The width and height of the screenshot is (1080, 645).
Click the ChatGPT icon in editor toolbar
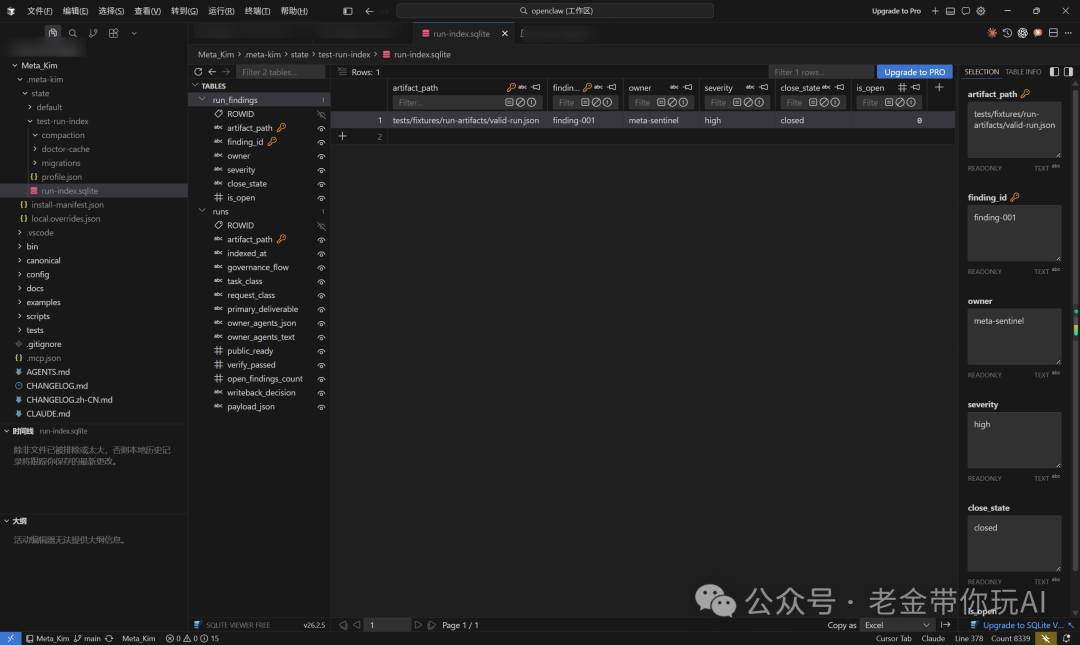click(x=1022, y=33)
